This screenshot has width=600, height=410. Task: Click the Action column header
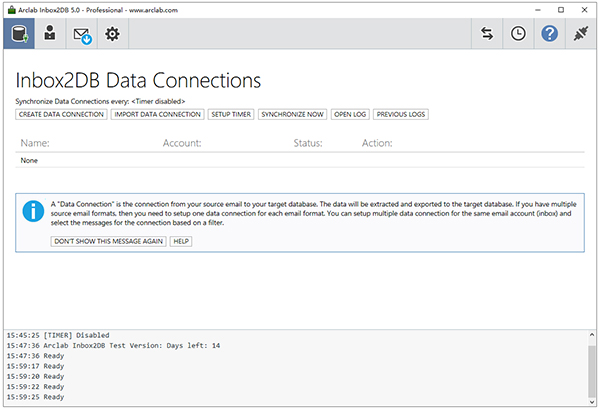click(x=377, y=143)
